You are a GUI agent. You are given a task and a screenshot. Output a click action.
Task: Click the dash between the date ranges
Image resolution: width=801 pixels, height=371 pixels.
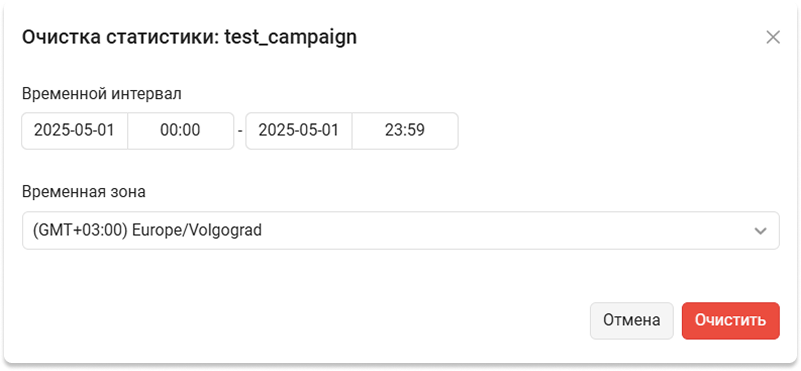pos(240,132)
